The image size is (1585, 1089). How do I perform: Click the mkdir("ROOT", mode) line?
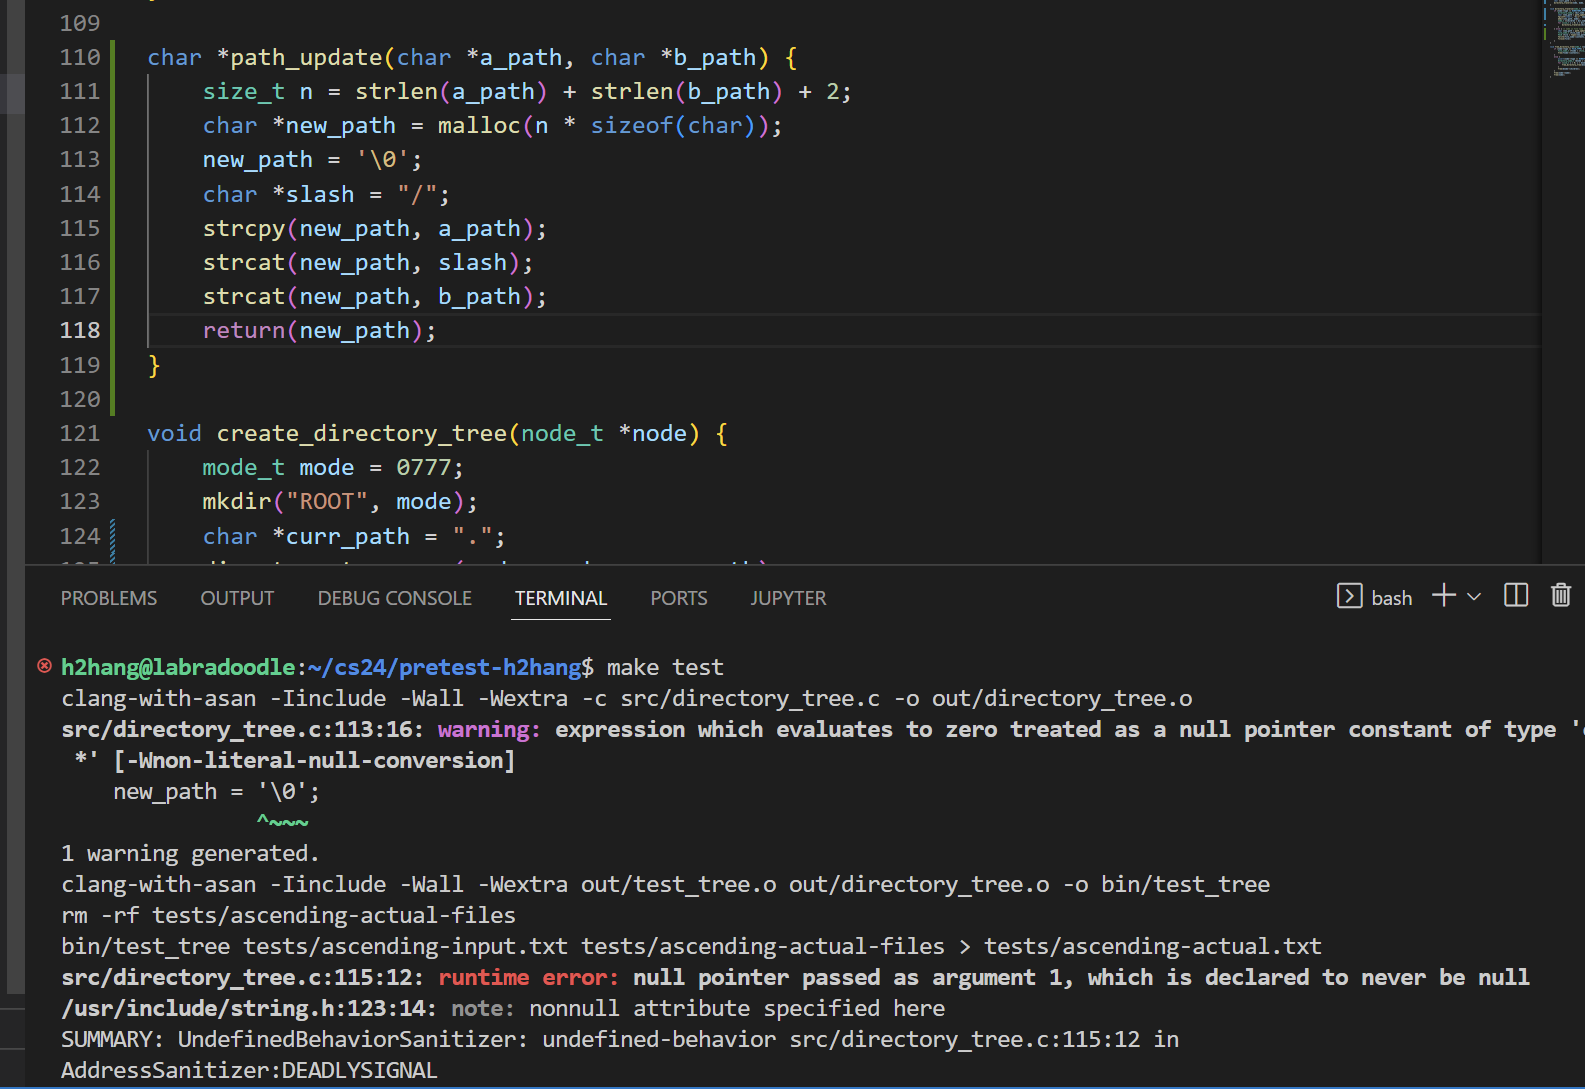[x=340, y=502]
